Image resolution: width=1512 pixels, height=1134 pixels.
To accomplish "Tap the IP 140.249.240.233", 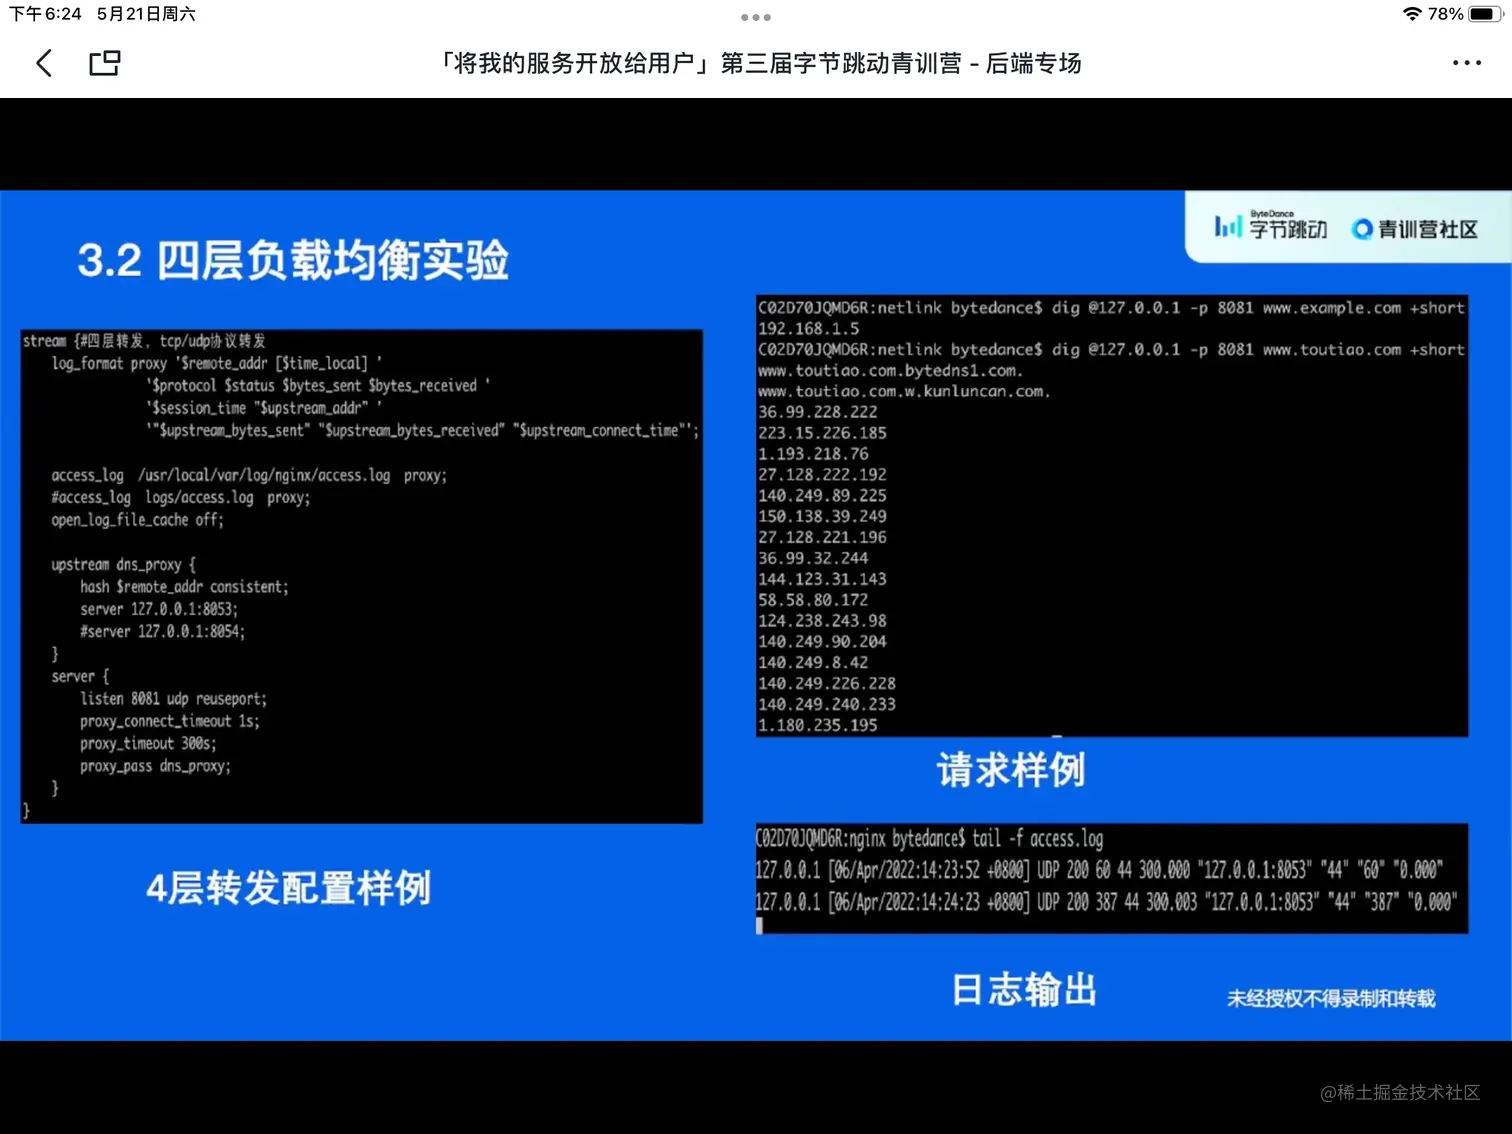I will coord(826,705).
